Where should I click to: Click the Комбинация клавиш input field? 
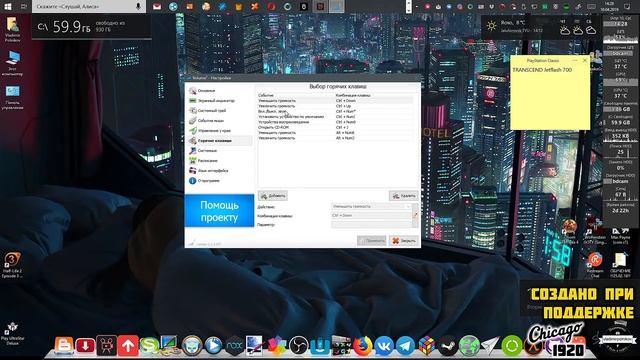pyautogui.click(x=371, y=215)
